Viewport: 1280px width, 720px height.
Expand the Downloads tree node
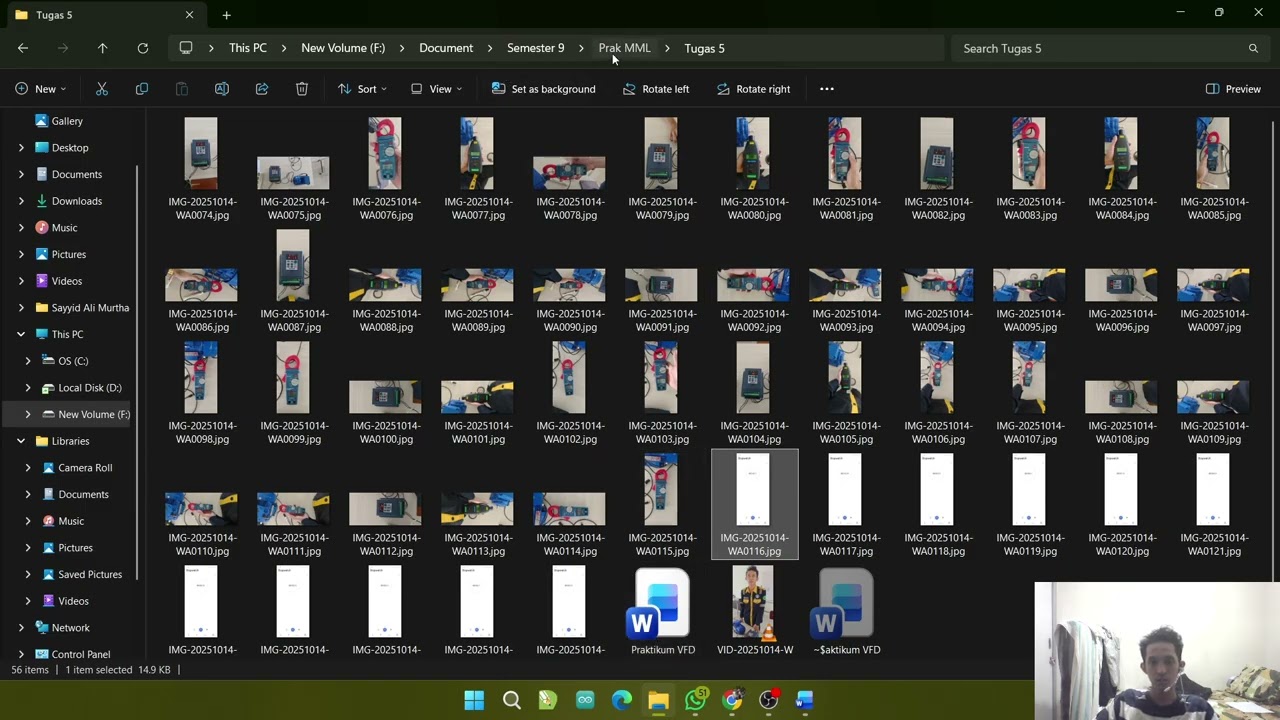(21, 201)
